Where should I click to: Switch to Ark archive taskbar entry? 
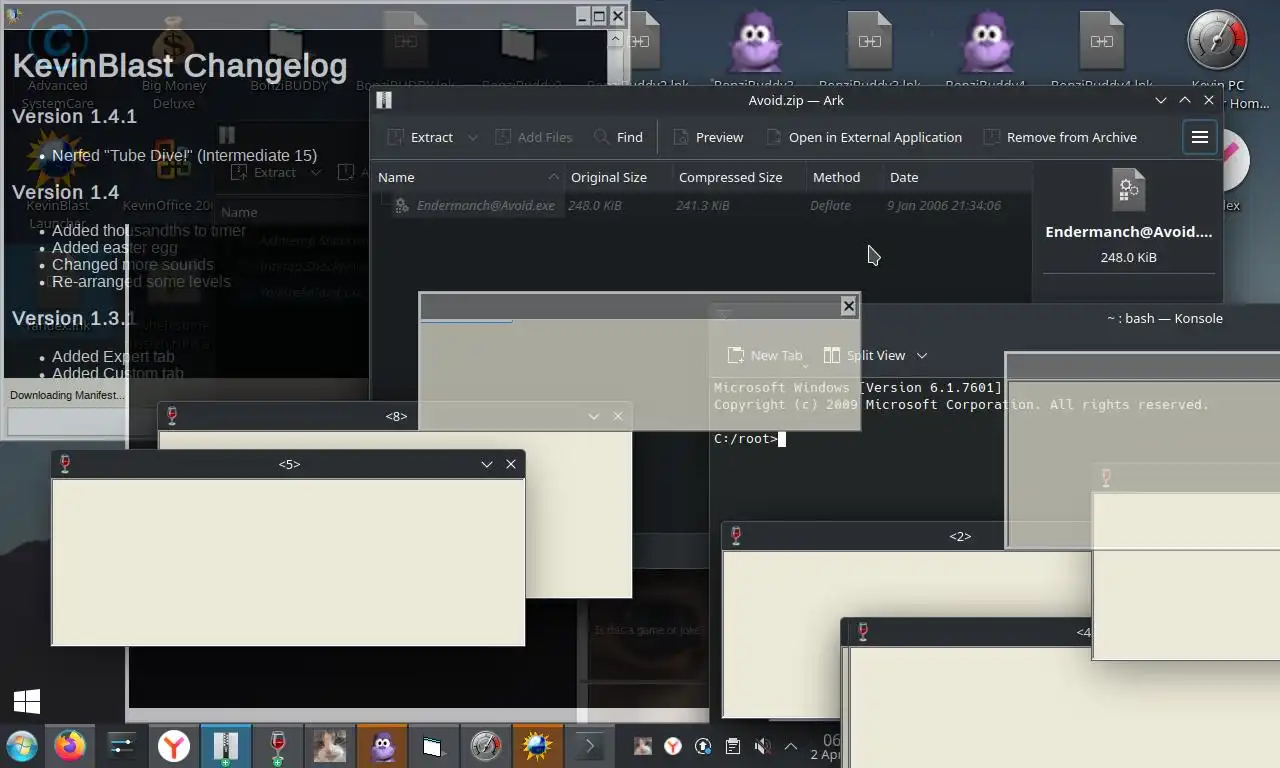tap(226, 746)
